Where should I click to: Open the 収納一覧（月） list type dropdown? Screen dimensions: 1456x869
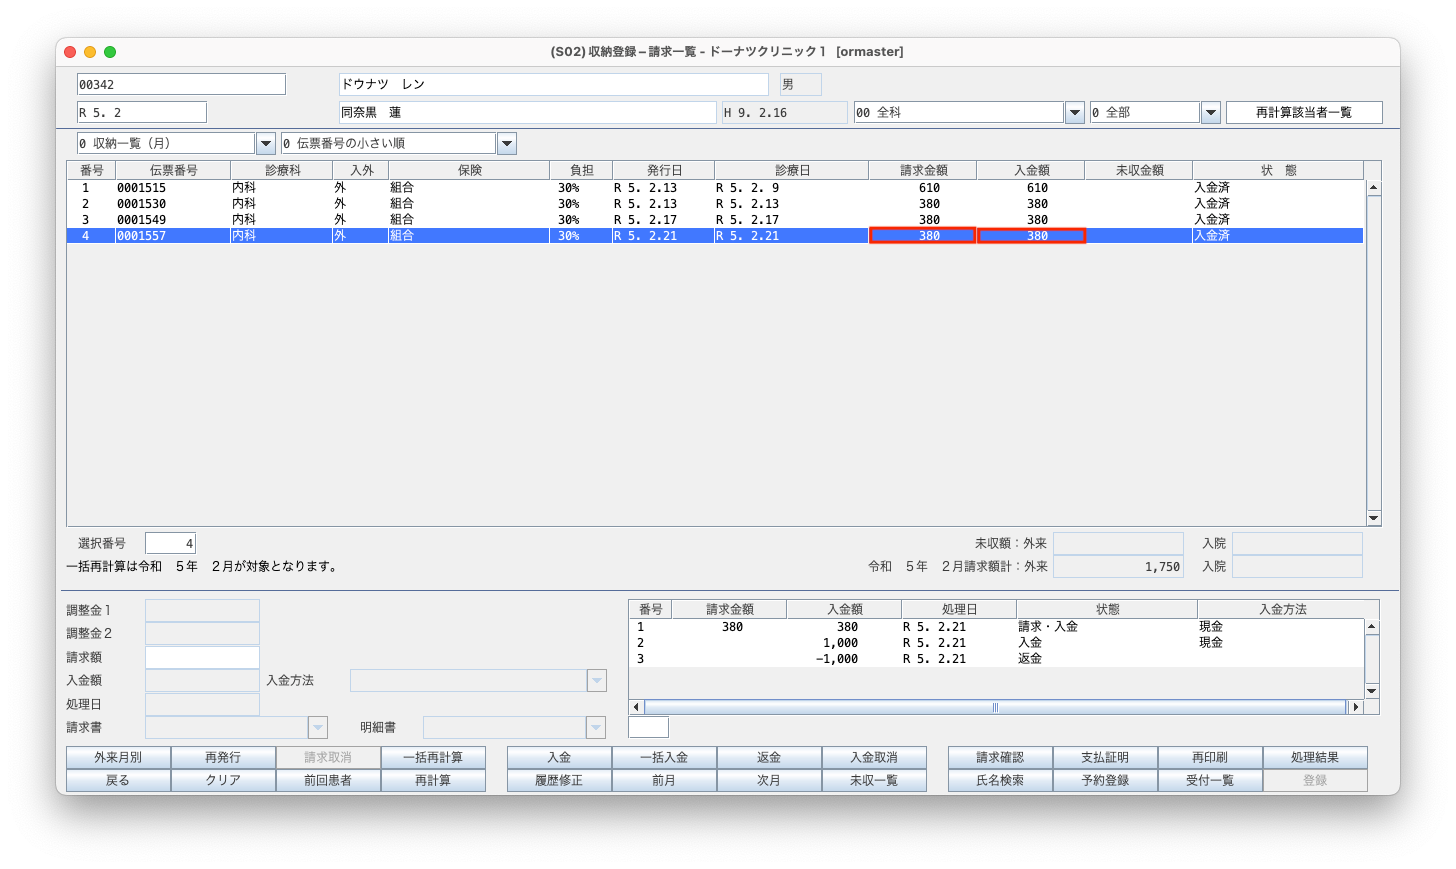266,144
